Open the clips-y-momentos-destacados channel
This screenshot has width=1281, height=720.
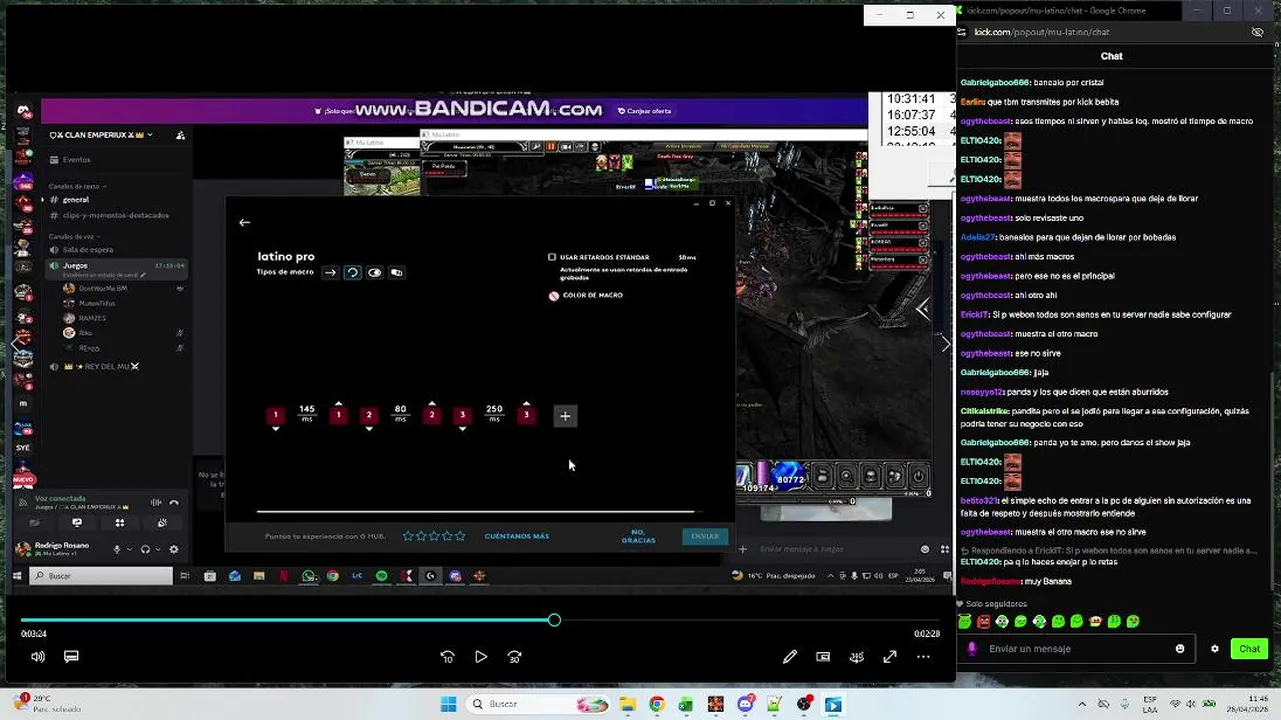(115, 215)
